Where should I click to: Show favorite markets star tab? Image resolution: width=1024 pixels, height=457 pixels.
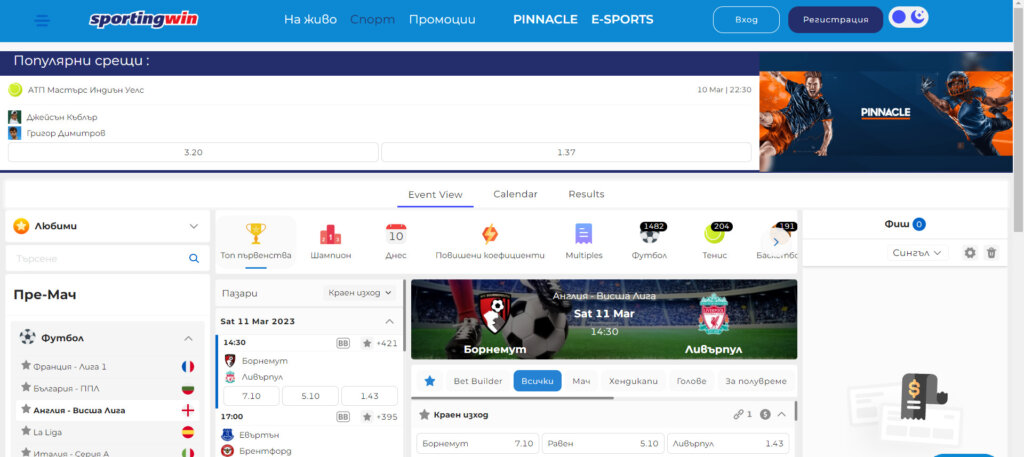point(430,381)
